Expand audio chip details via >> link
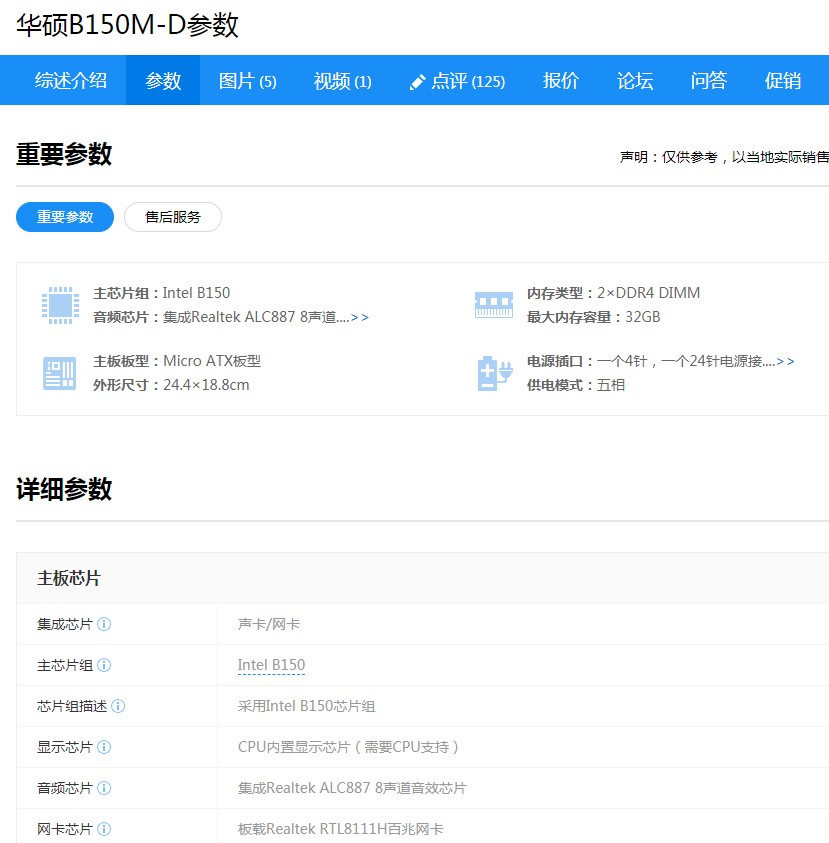 point(360,317)
